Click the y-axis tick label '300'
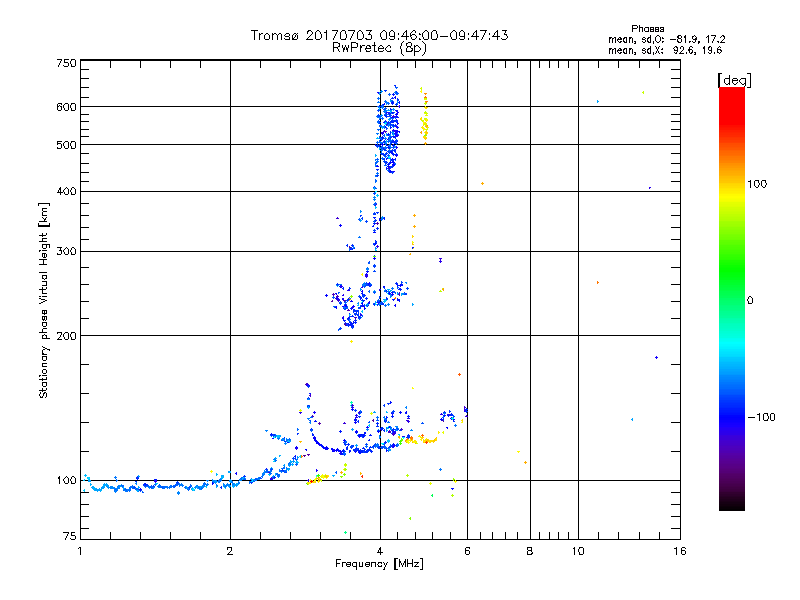 pos(67,252)
